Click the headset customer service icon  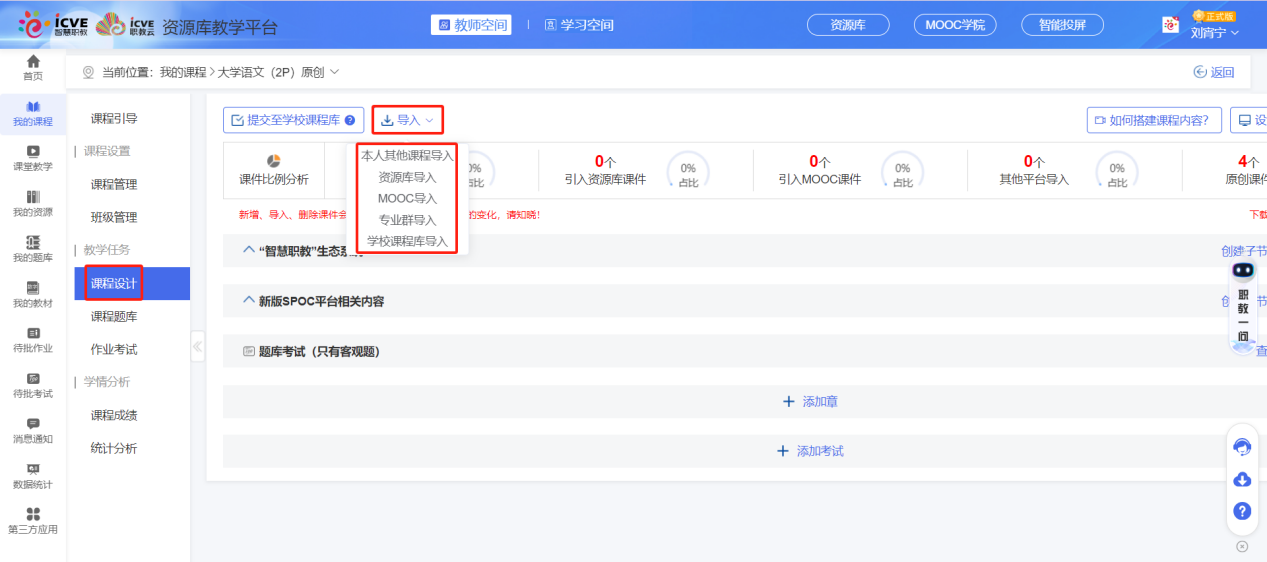coord(1242,447)
